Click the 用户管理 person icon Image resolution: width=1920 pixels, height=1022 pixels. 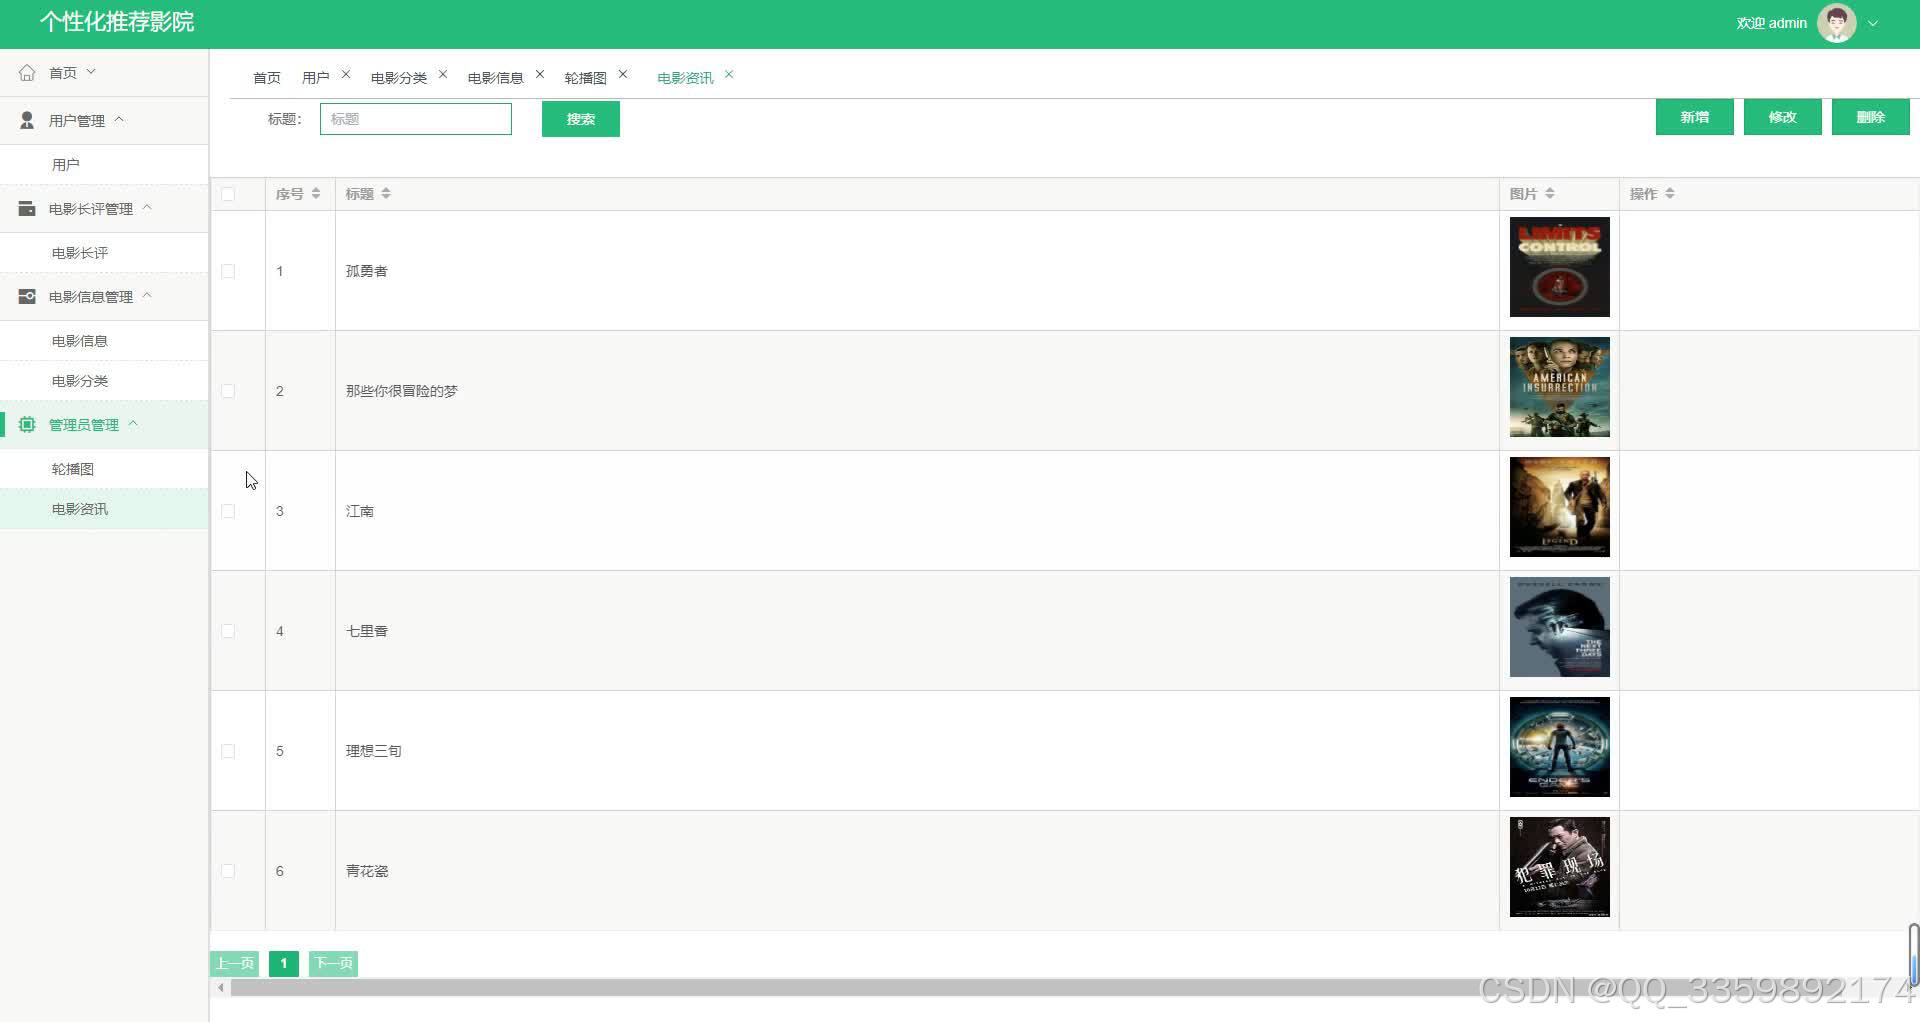pos(27,120)
